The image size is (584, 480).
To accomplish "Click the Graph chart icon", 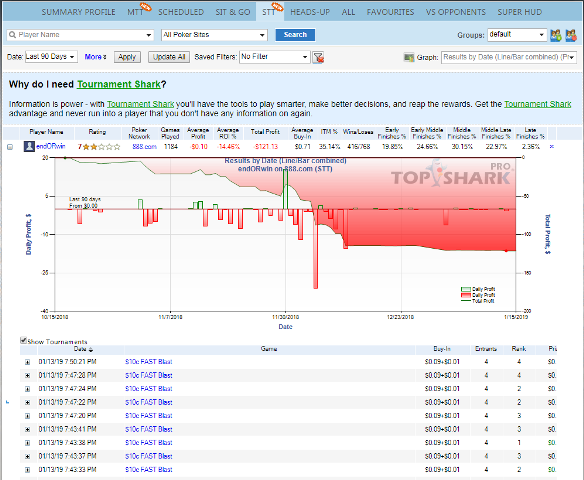I will coord(409,57).
